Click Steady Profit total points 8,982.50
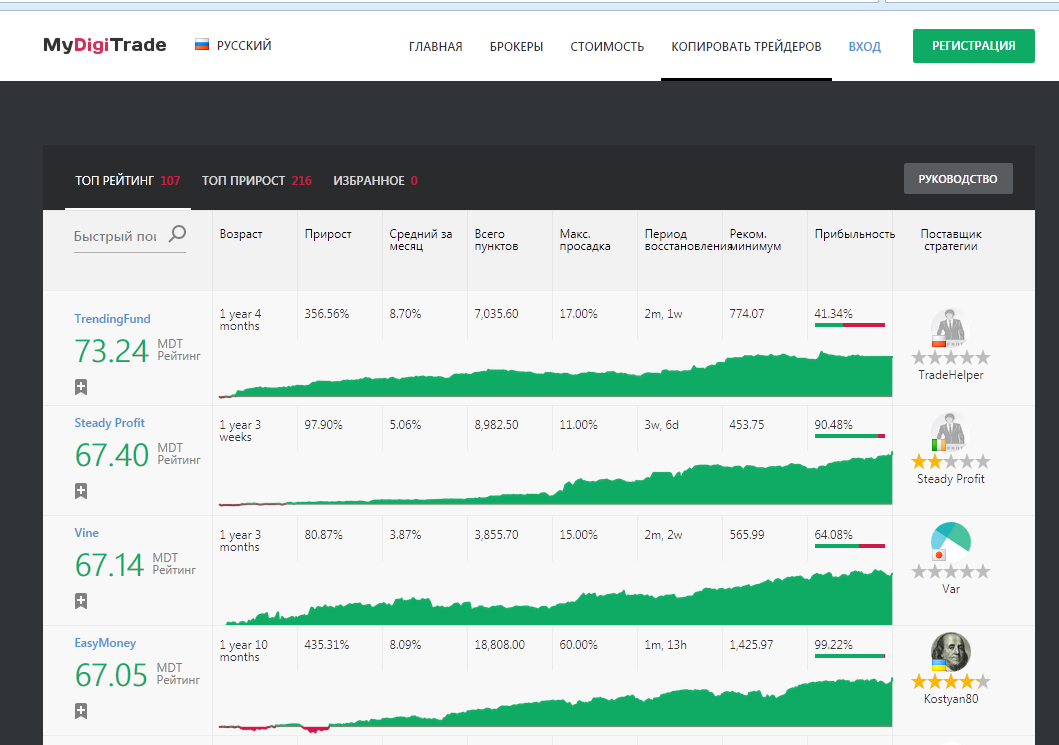This screenshot has width=1059, height=745. click(496, 425)
